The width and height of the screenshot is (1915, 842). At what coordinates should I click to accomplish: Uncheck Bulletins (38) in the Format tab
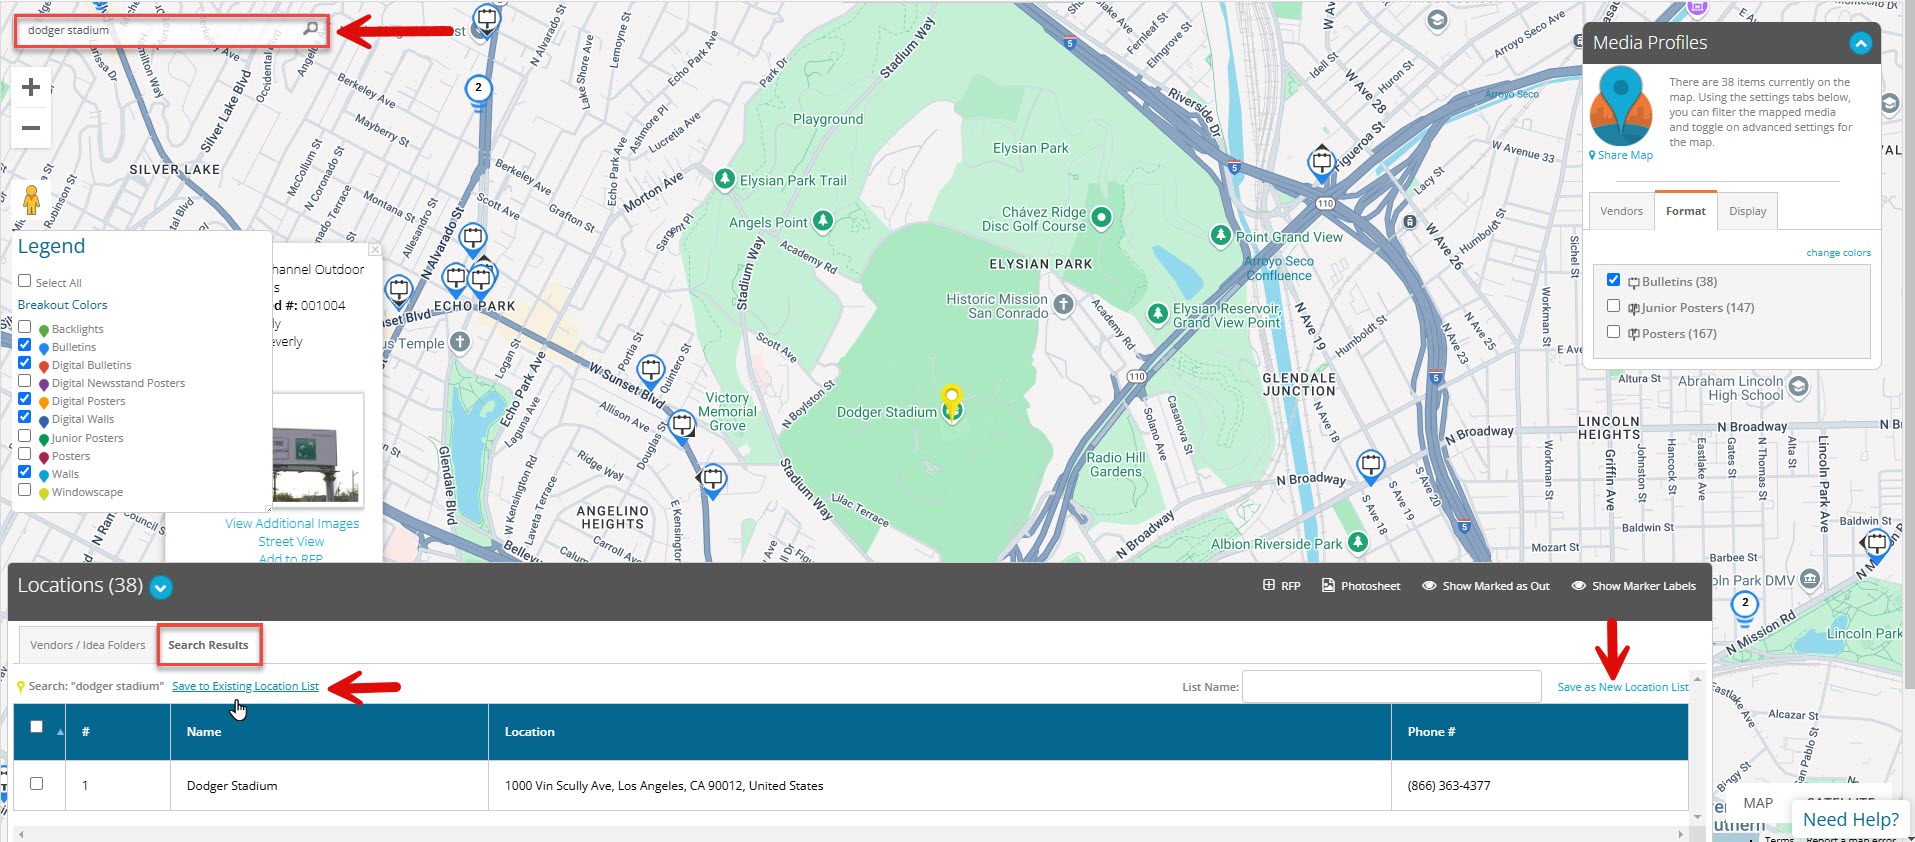pyautogui.click(x=1613, y=280)
